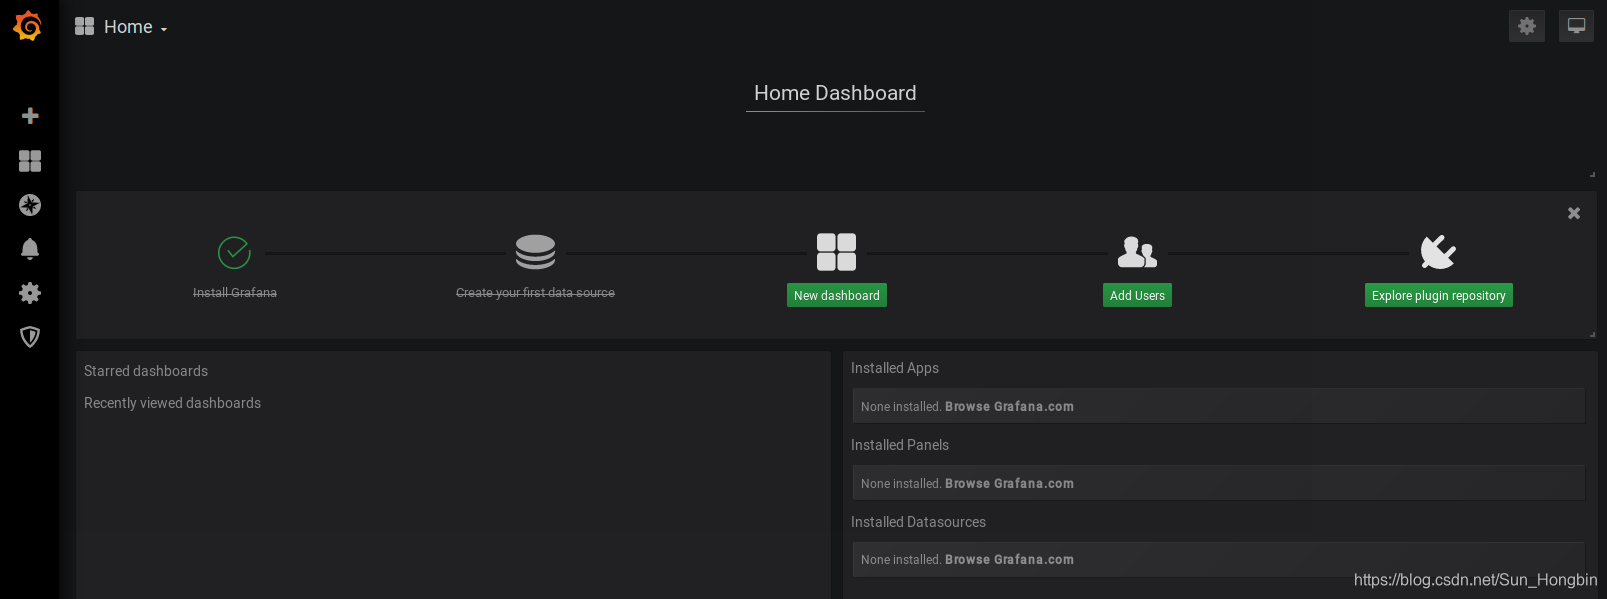Open the Create plus menu in sidebar
This screenshot has width=1607, height=599.
click(x=30, y=116)
